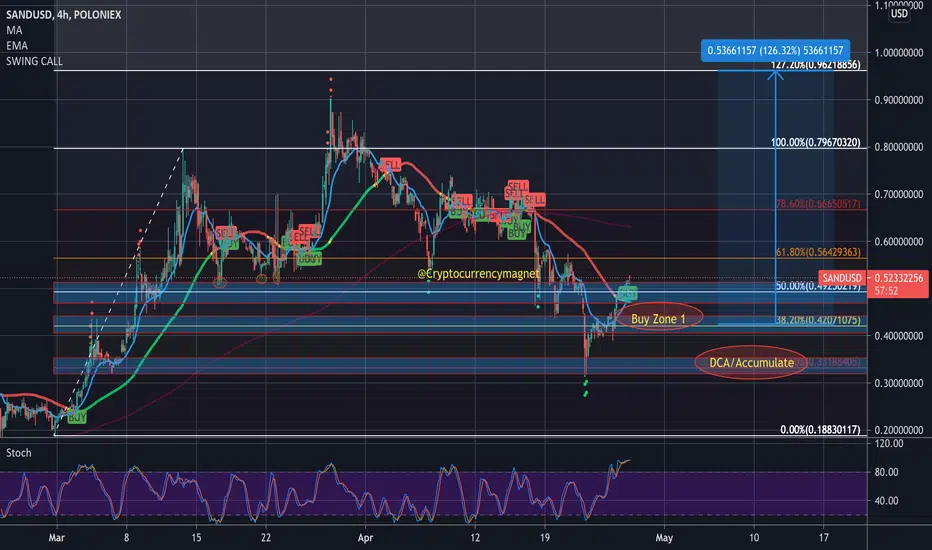Click the USD currency button

899,13
